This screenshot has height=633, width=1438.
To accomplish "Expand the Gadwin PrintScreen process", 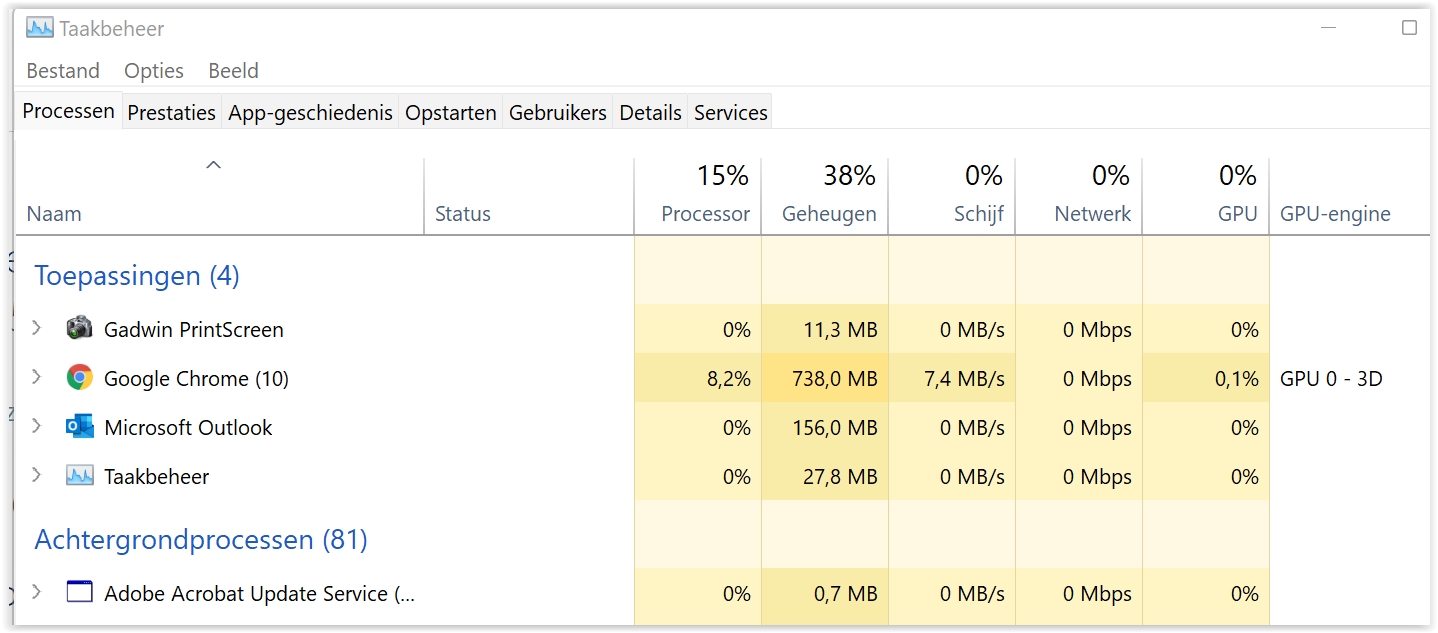I will click(x=37, y=328).
